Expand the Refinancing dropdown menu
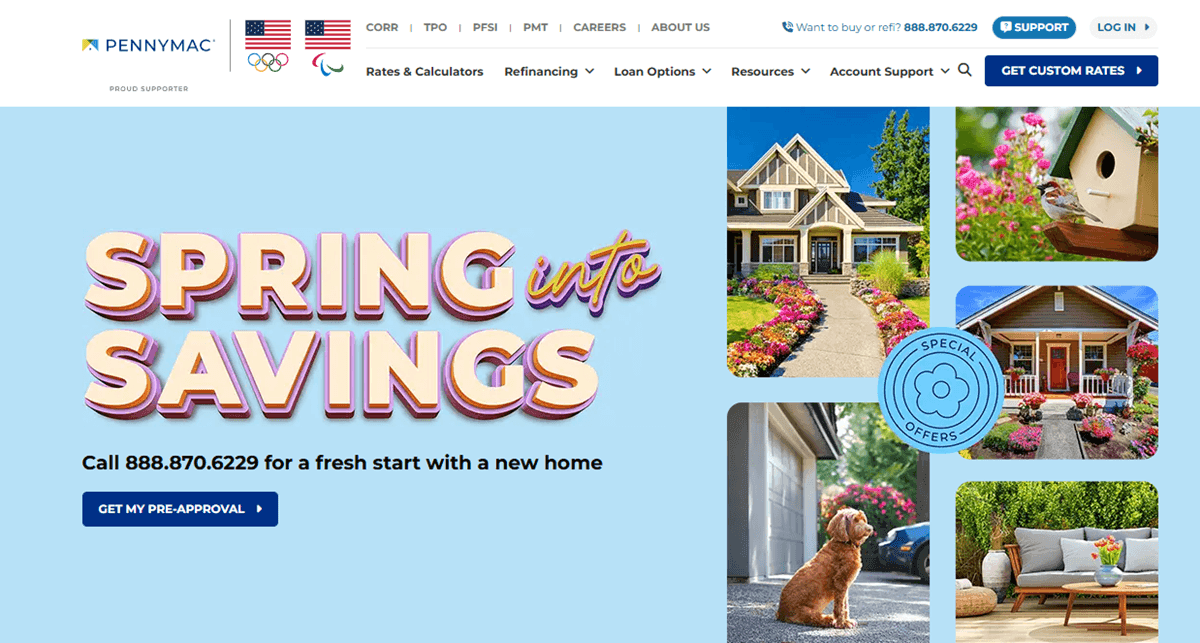This screenshot has height=643, width=1200. click(549, 72)
